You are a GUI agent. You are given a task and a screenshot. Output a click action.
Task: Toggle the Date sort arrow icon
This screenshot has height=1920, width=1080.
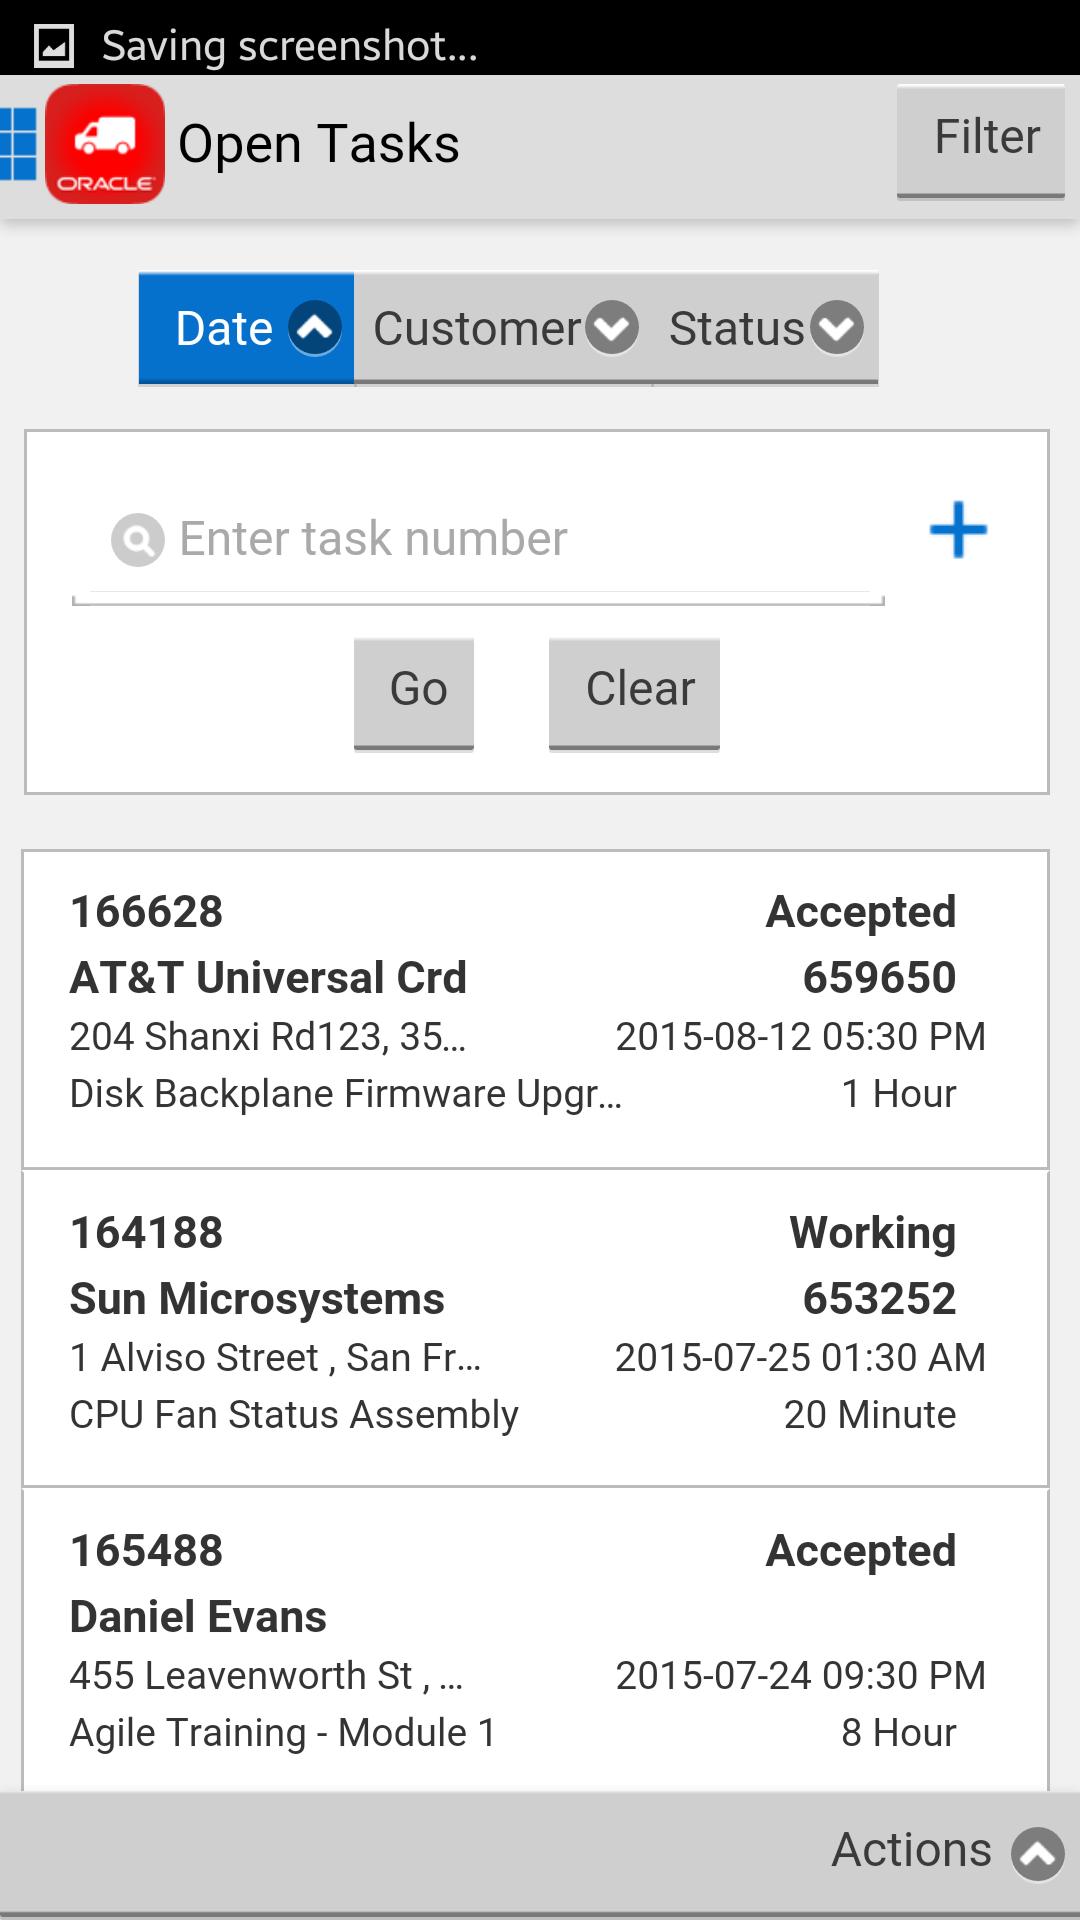[x=315, y=328]
